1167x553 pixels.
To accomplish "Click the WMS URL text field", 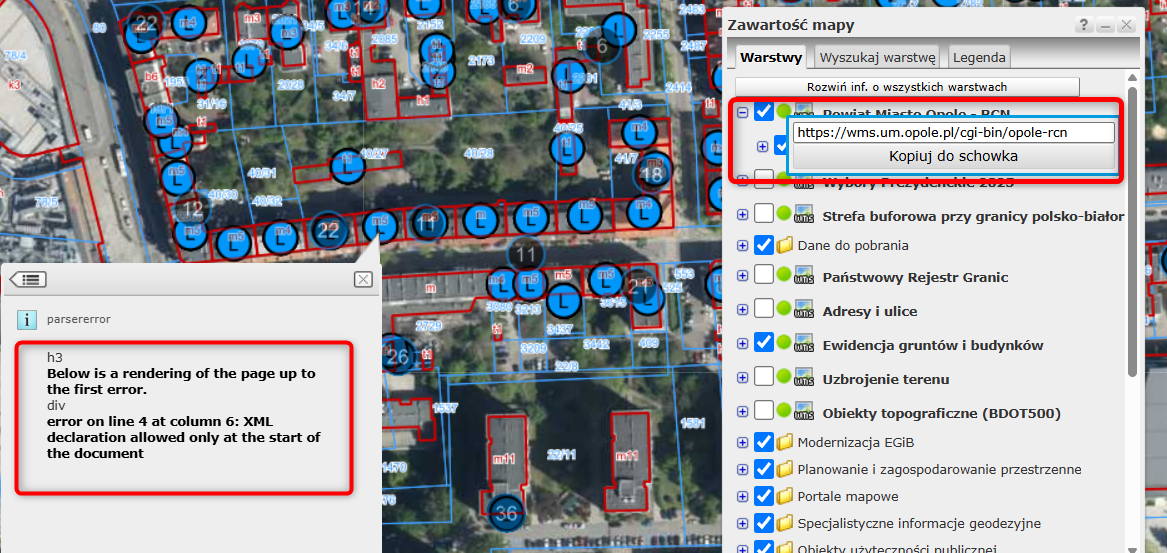I will [x=953, y=132].
